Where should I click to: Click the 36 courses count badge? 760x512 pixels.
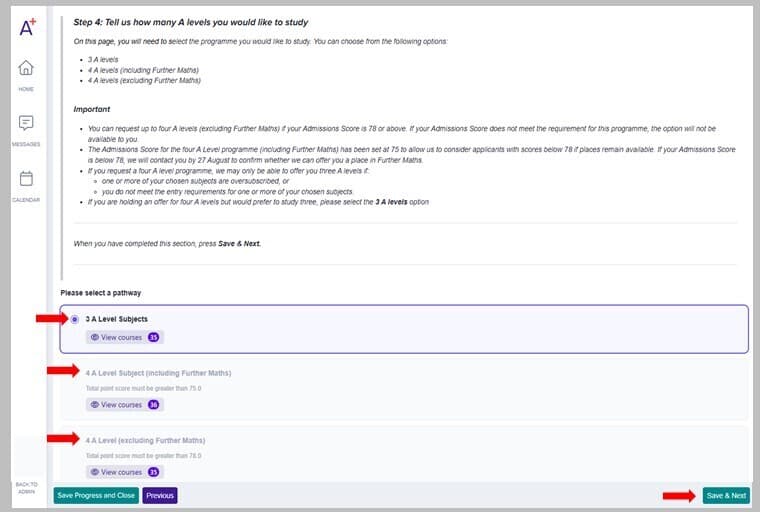coord(154,404)
